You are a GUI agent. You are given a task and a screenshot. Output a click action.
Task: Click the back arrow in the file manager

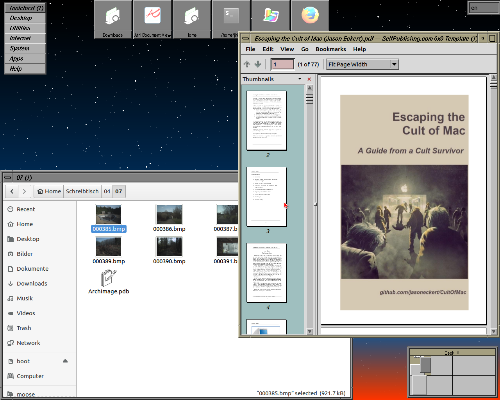tap(12, 191)
